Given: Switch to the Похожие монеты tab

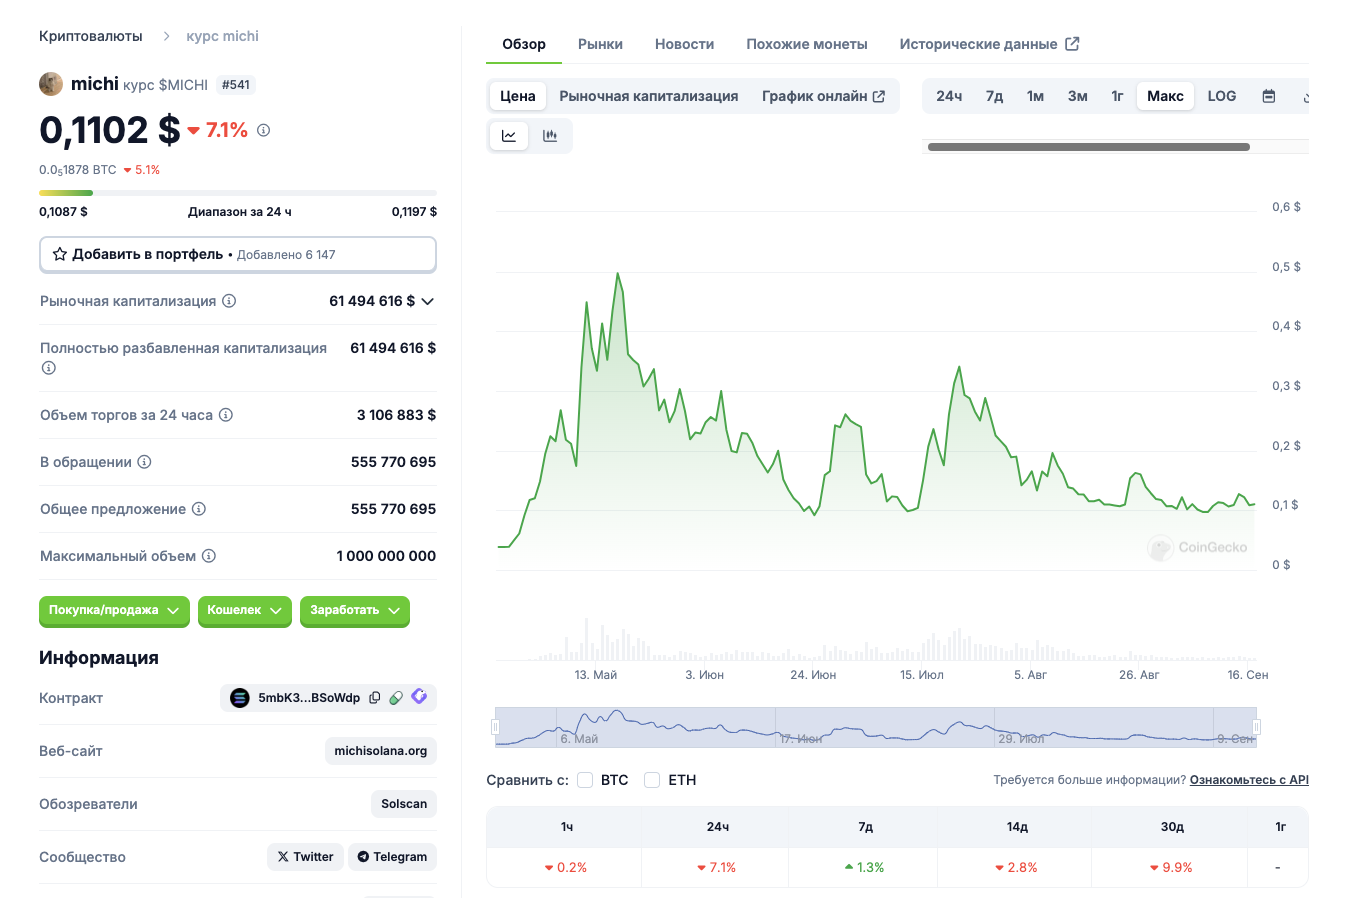Looking at the screenshot, I should [807, 44].
